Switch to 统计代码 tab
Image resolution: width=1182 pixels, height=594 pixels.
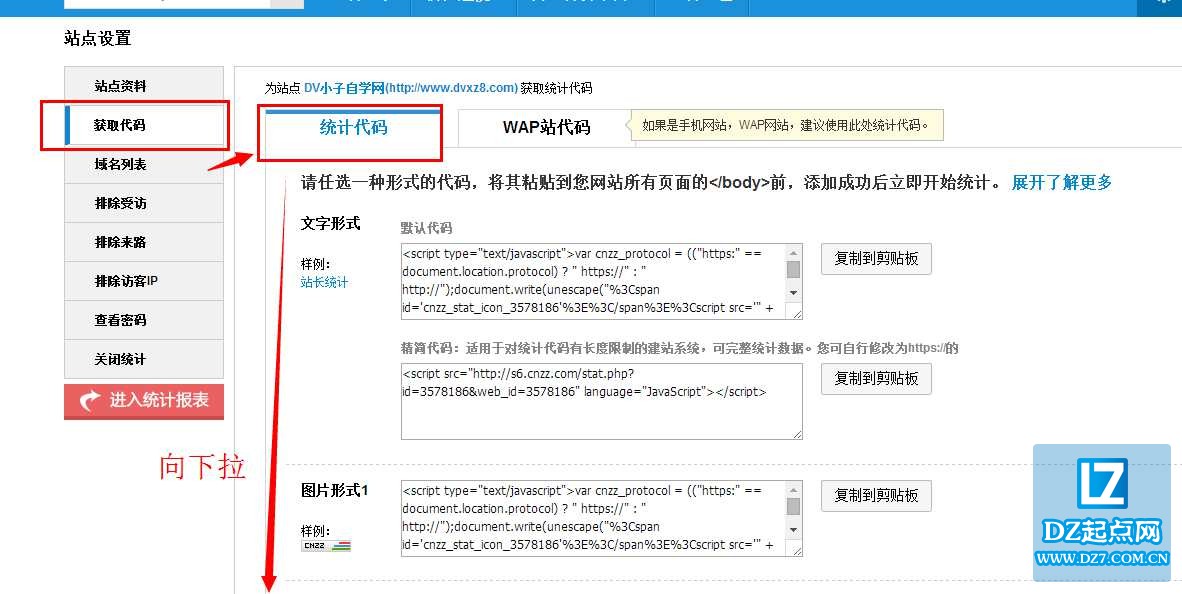click(353, 128)
